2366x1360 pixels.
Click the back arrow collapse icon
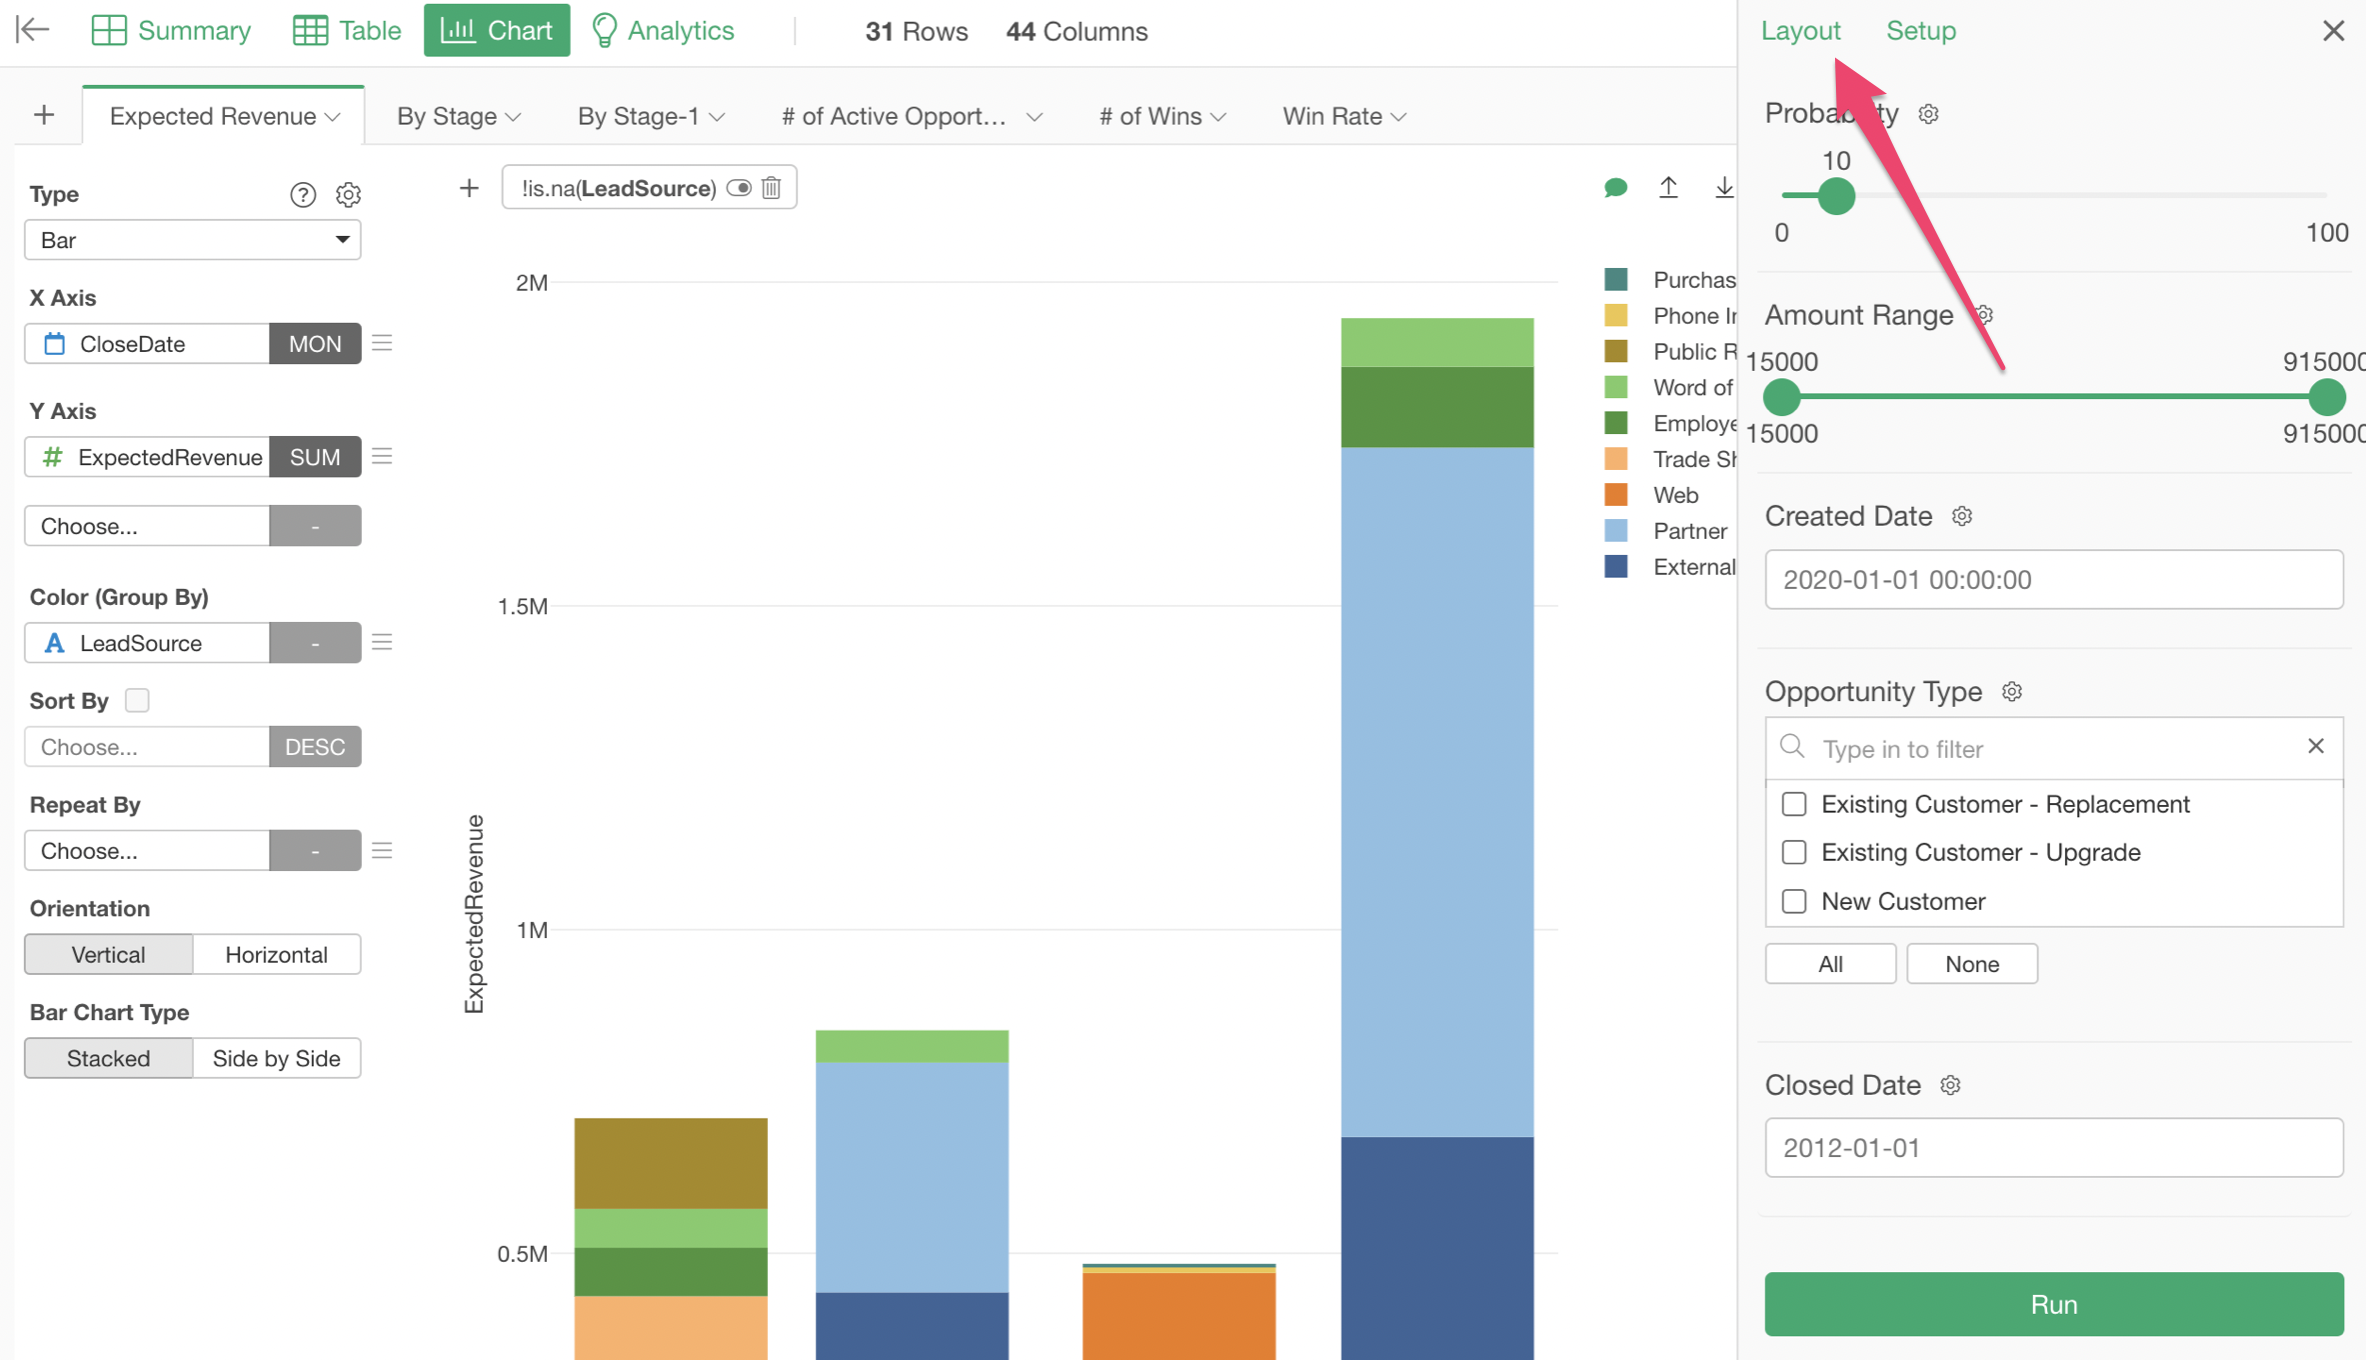click(x=33, y=30)
